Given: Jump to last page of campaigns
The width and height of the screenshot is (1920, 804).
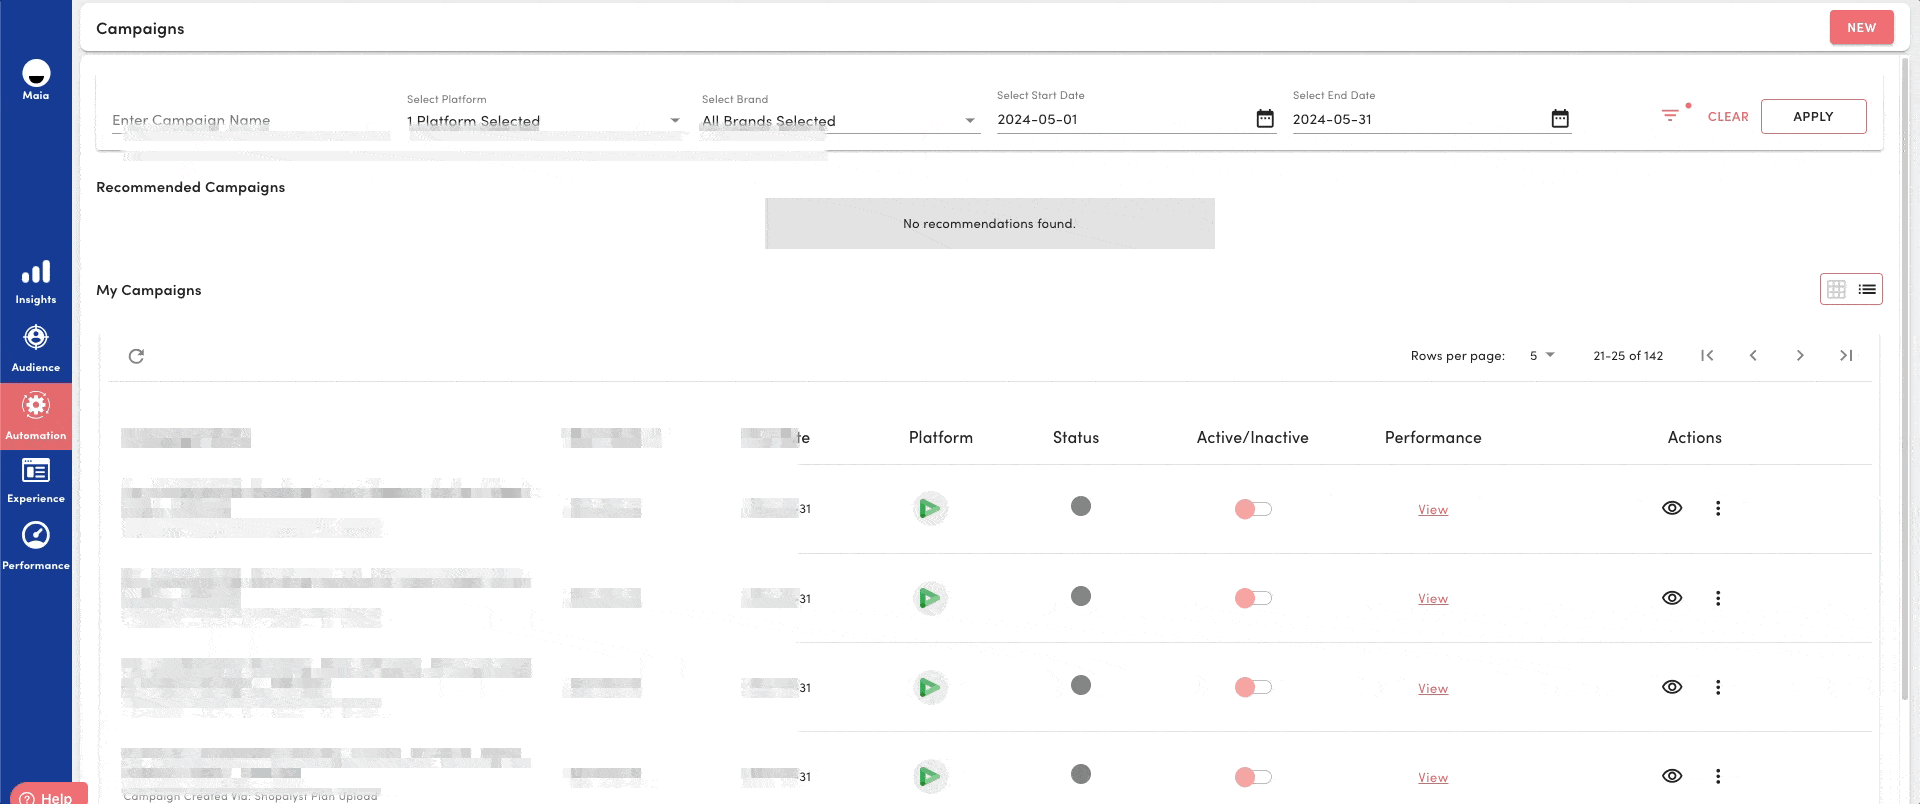Looking at the screenshot, I should 1846,355.
